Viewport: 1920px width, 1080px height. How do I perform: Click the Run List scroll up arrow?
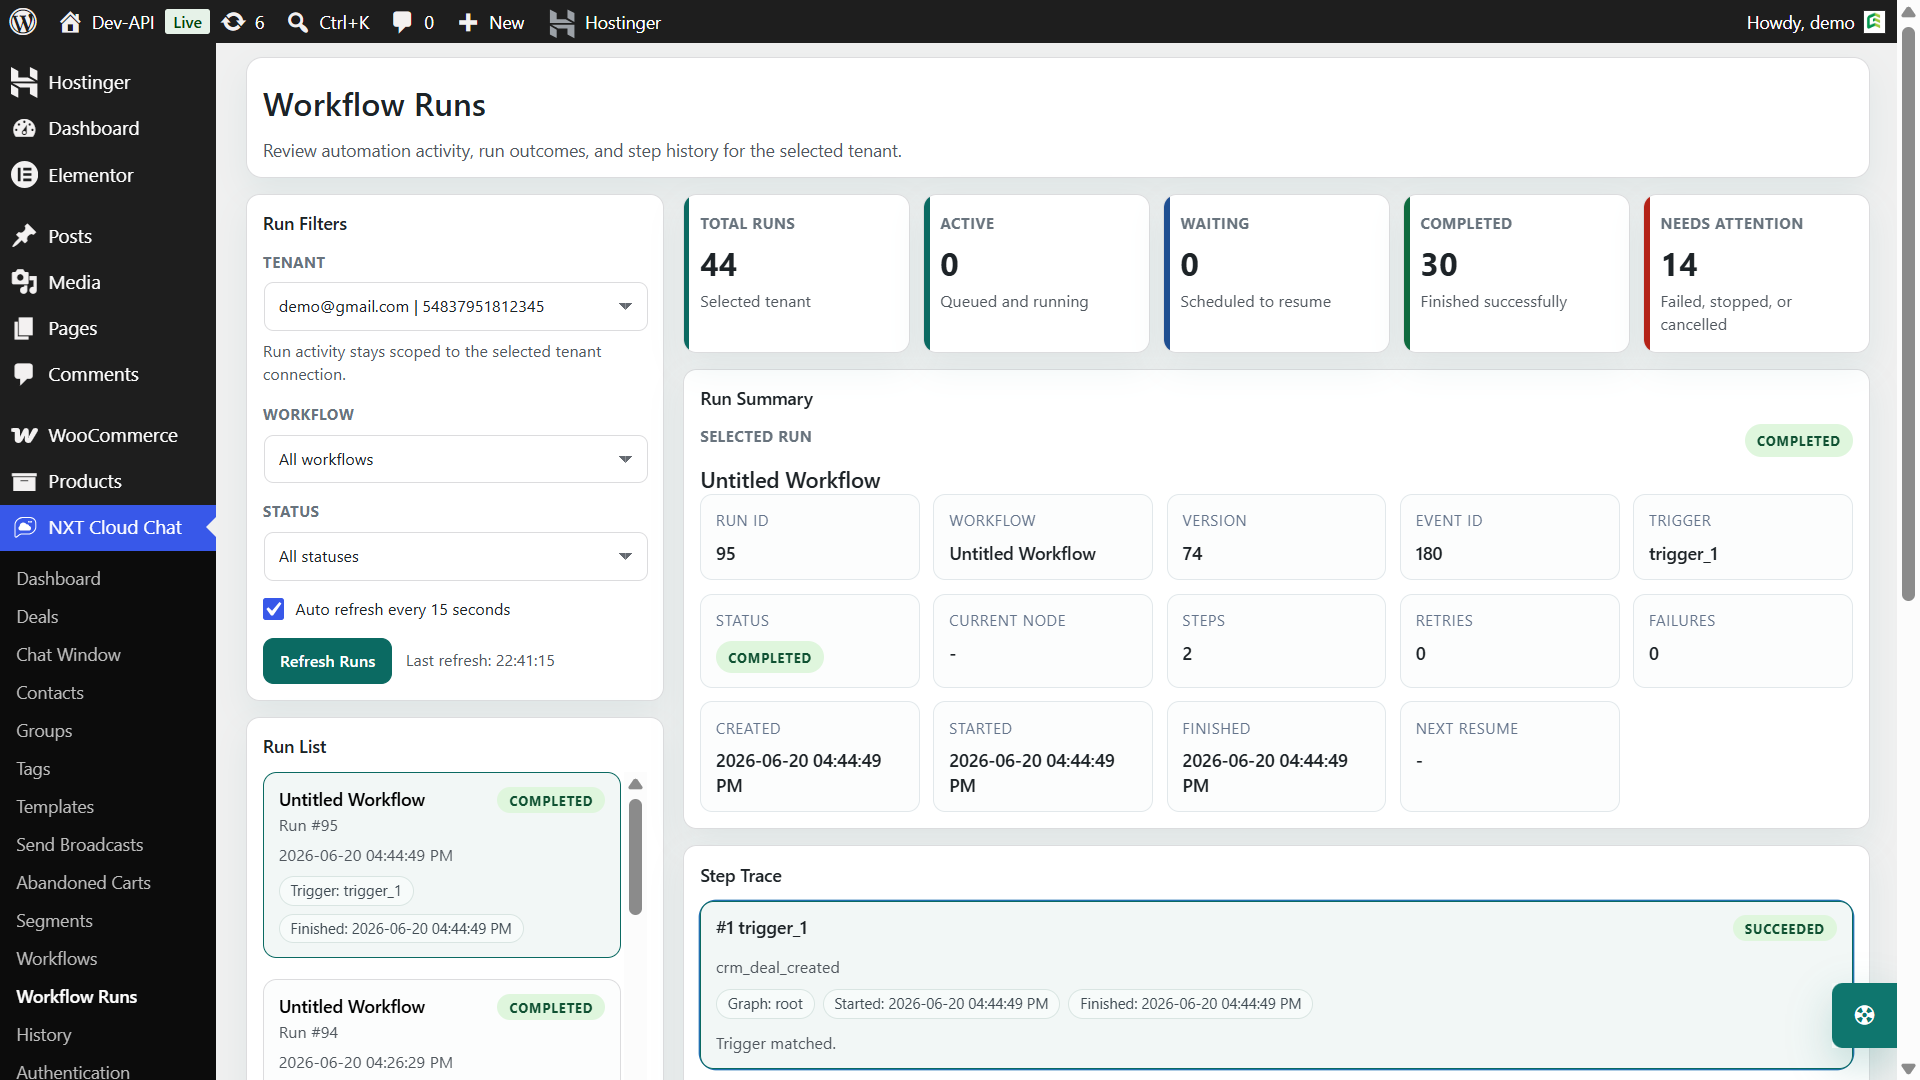(x=635, y=784)
